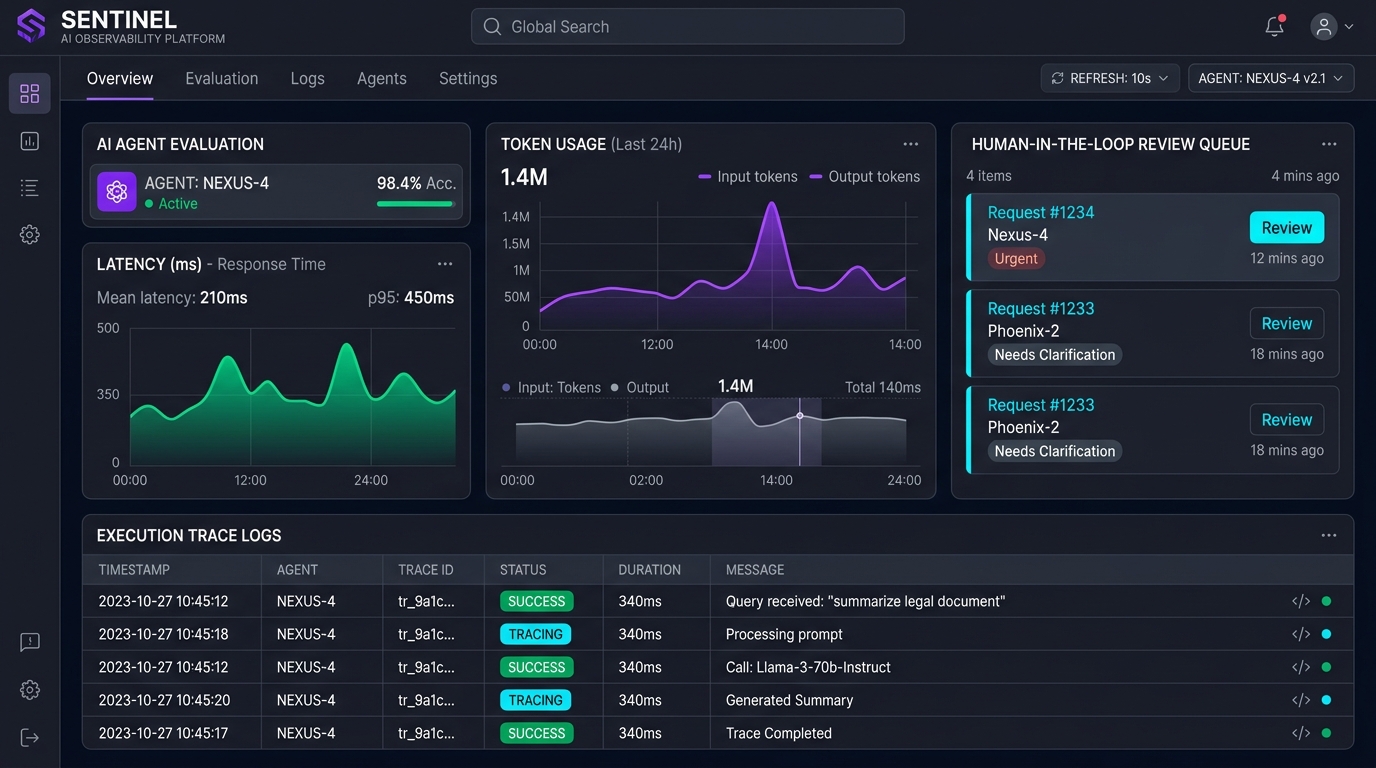Open the user profile avatar menu

(1324, 27)
